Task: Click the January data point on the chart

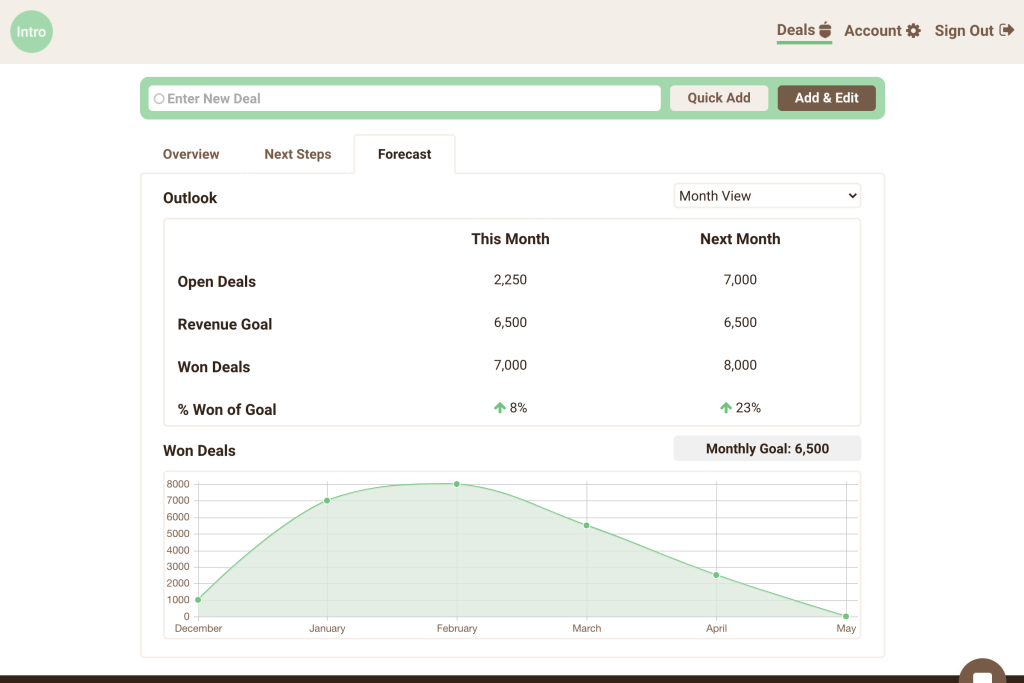Action: [x=327, y=501]
